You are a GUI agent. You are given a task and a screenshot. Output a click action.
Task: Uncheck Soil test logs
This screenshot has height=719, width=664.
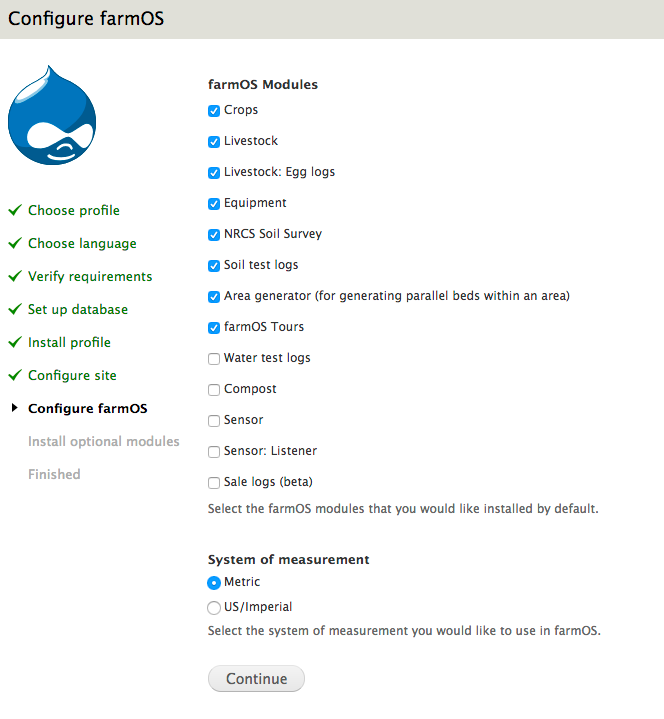[214, 266]
